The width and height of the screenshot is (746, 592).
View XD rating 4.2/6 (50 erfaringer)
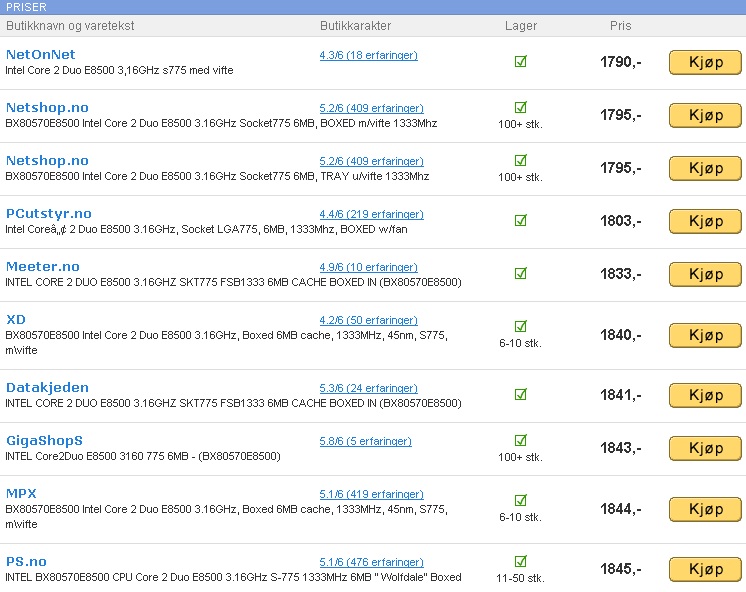tap(368, 320)
